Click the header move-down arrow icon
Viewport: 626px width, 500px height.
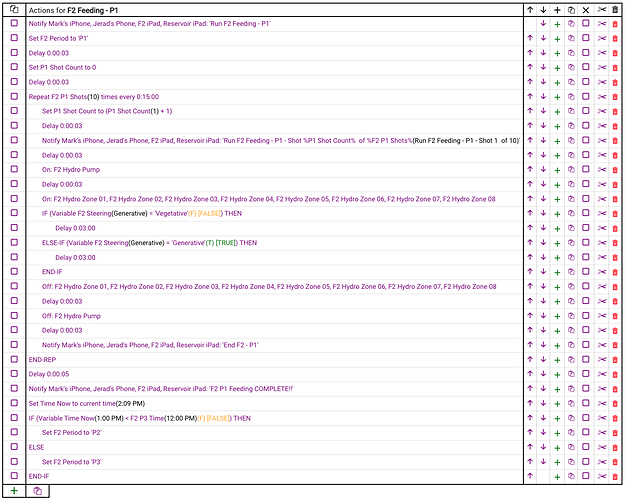click(x=543, y=10)
